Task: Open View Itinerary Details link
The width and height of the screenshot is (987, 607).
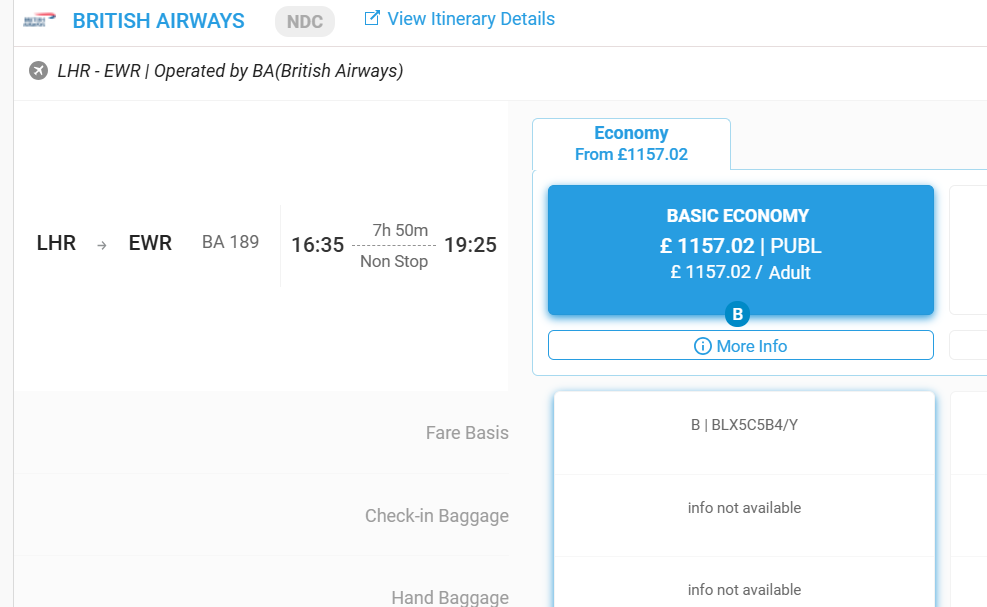Action: pos(470,19)
